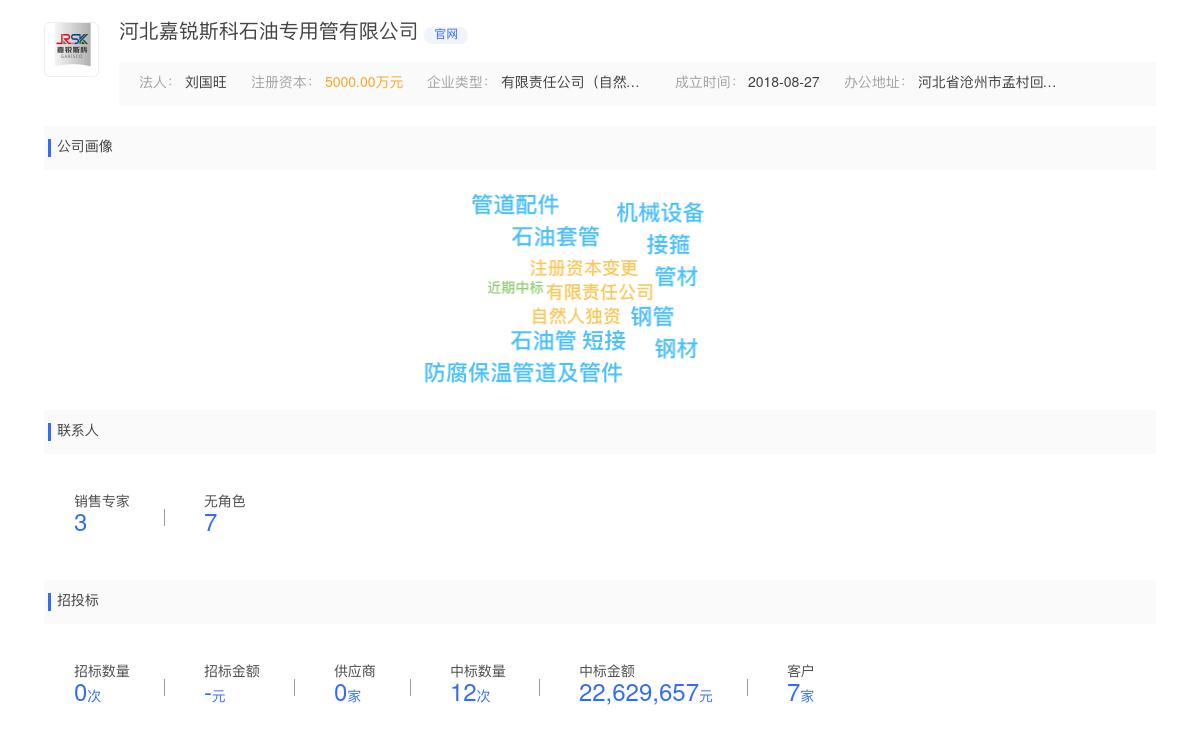Click the tag 防腐保温管道及管件
Image resolution: width=1200 pixels, height=752 pixels.
(x=523, y=373)
